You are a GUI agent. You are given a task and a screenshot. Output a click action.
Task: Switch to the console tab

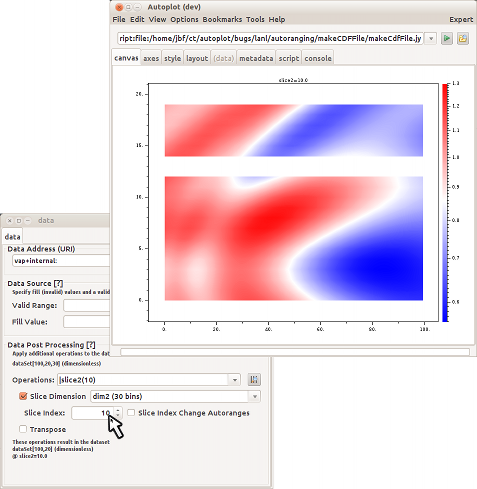[318, 58]
